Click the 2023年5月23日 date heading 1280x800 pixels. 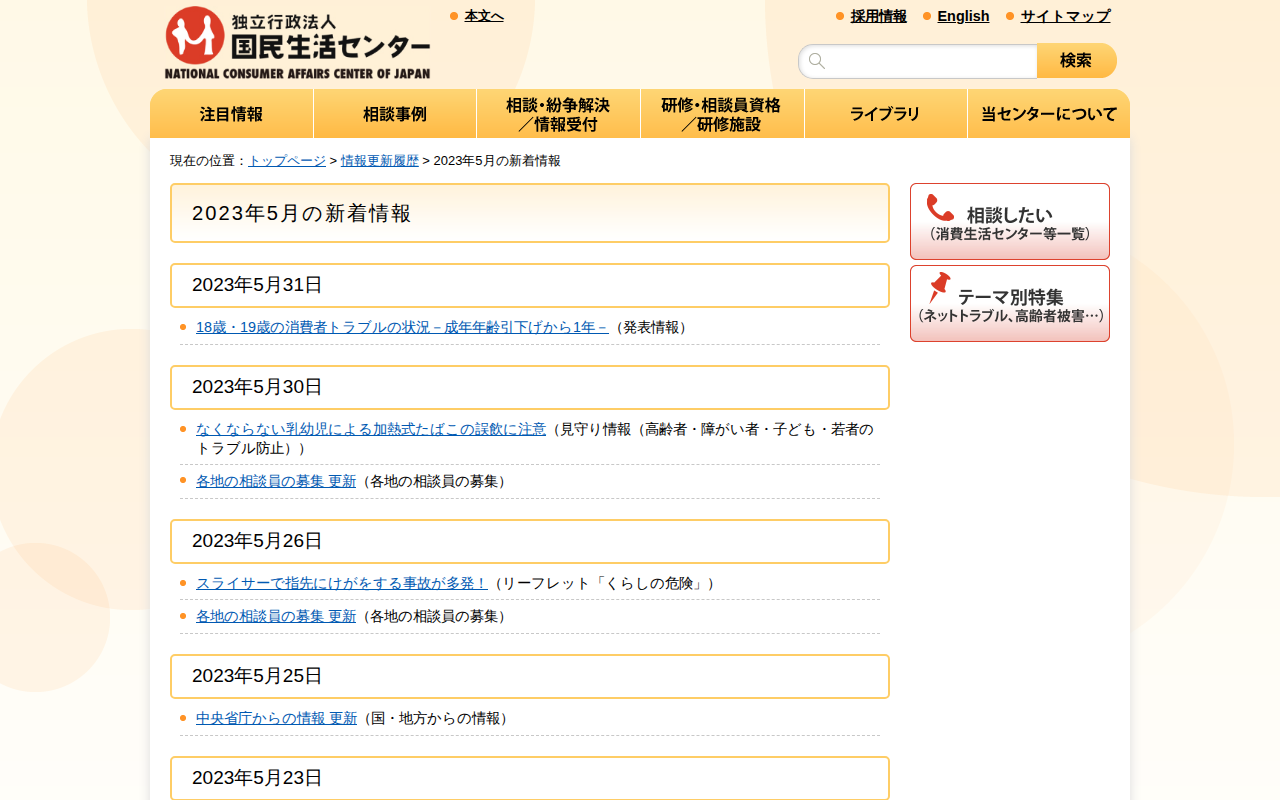pyautogui.click(x=530, y=778)
